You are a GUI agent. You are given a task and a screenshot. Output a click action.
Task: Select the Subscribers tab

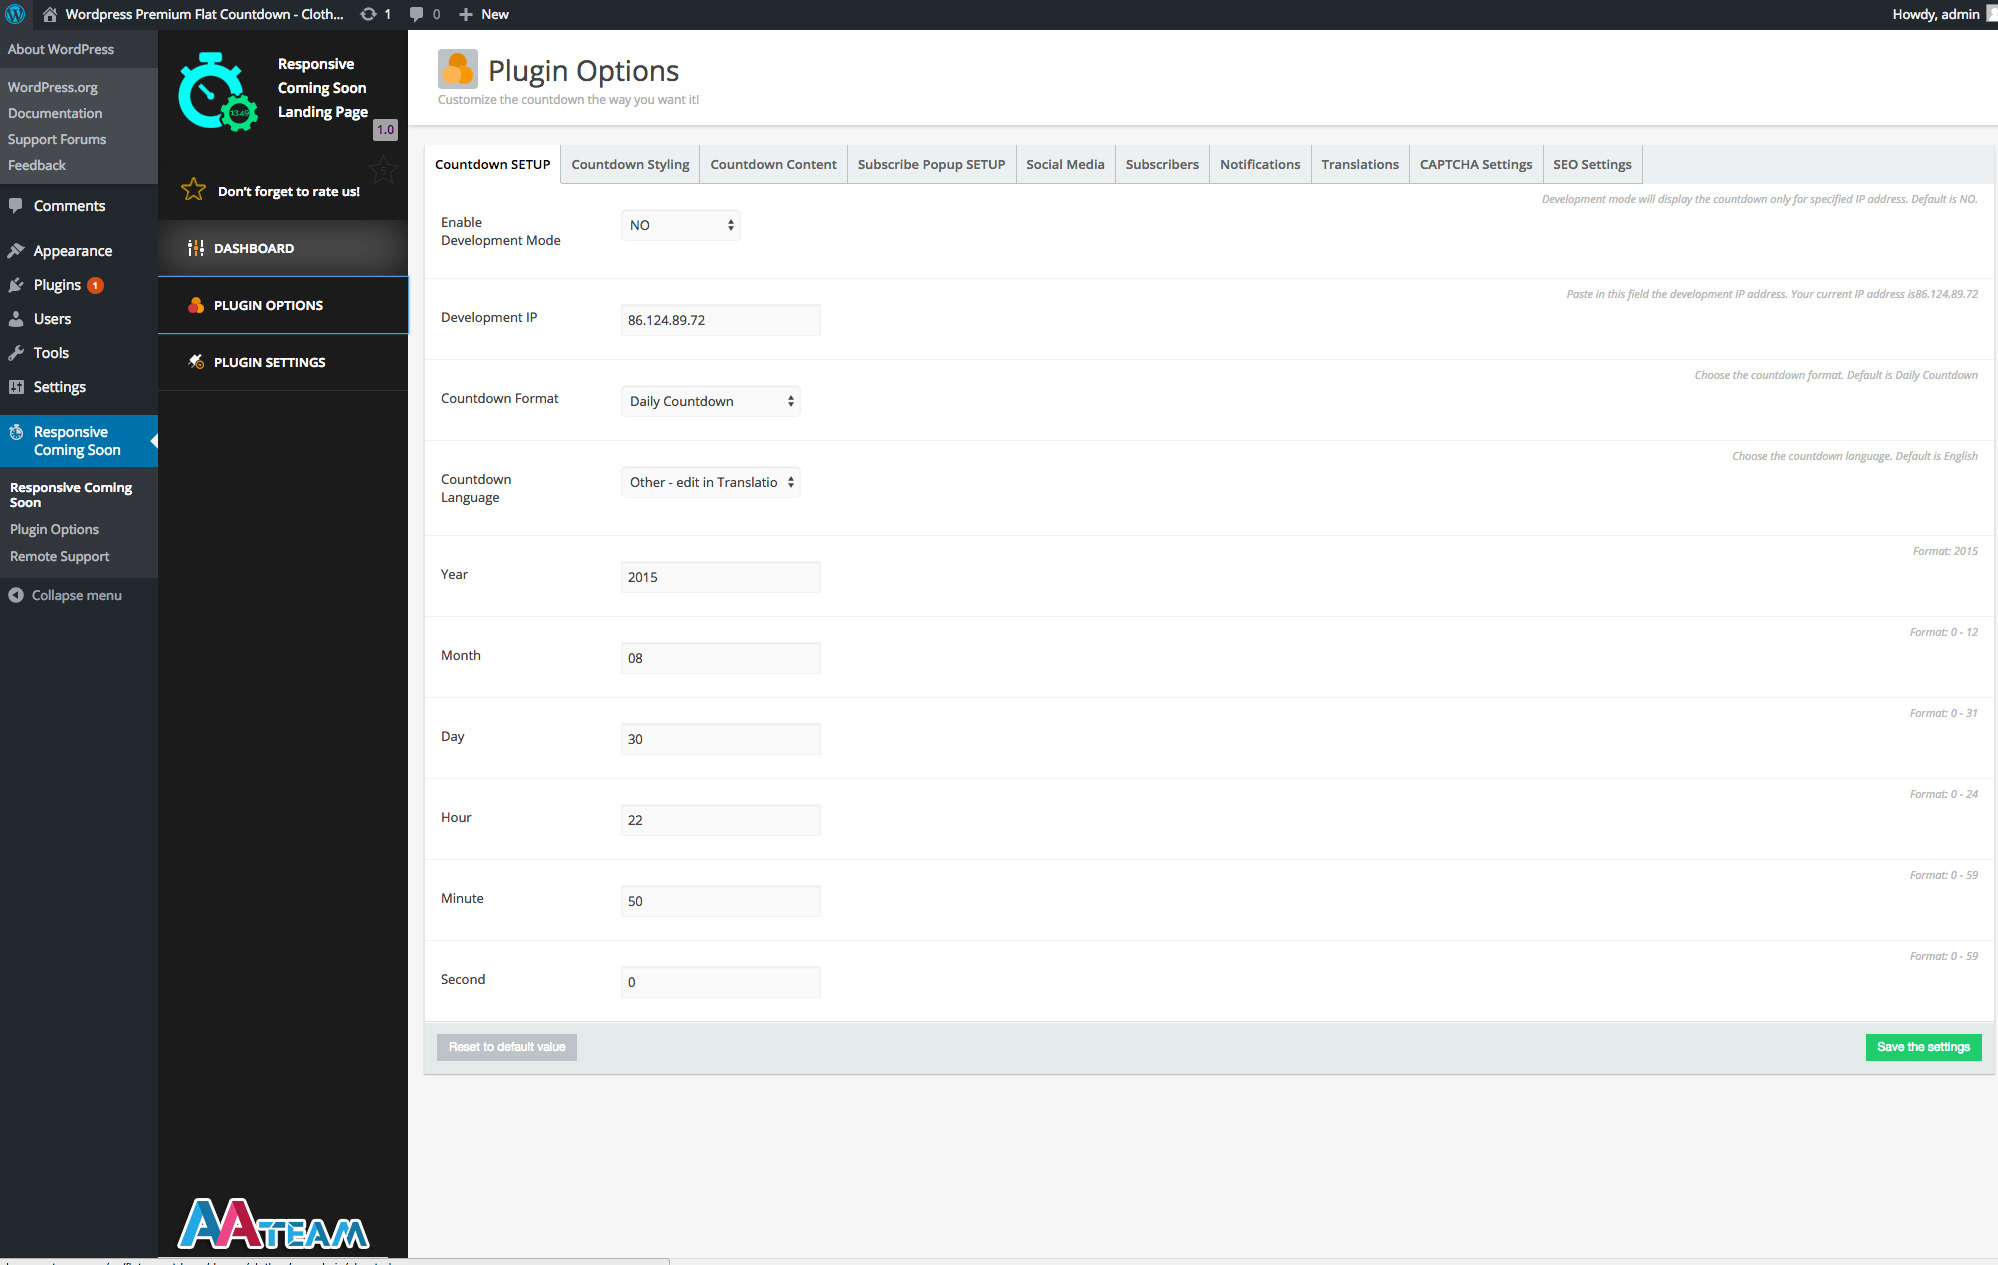(1161, 164)
